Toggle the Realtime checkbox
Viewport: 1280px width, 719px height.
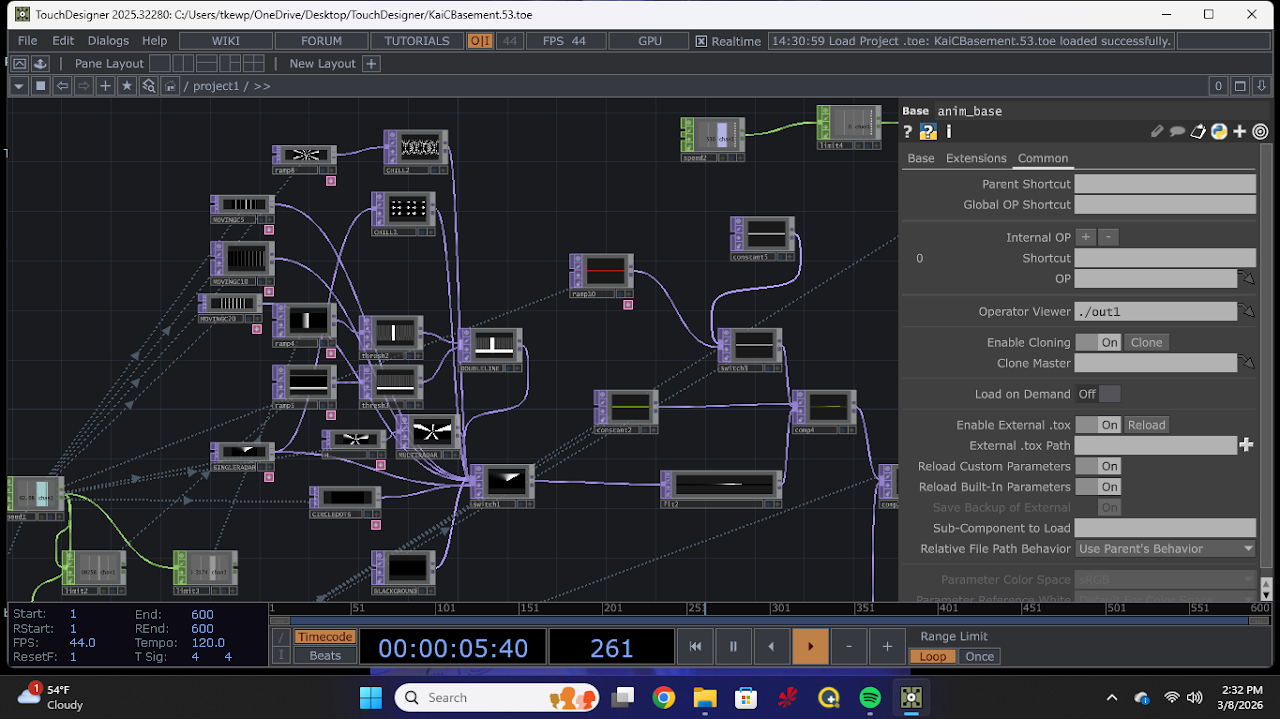point(701,41)
